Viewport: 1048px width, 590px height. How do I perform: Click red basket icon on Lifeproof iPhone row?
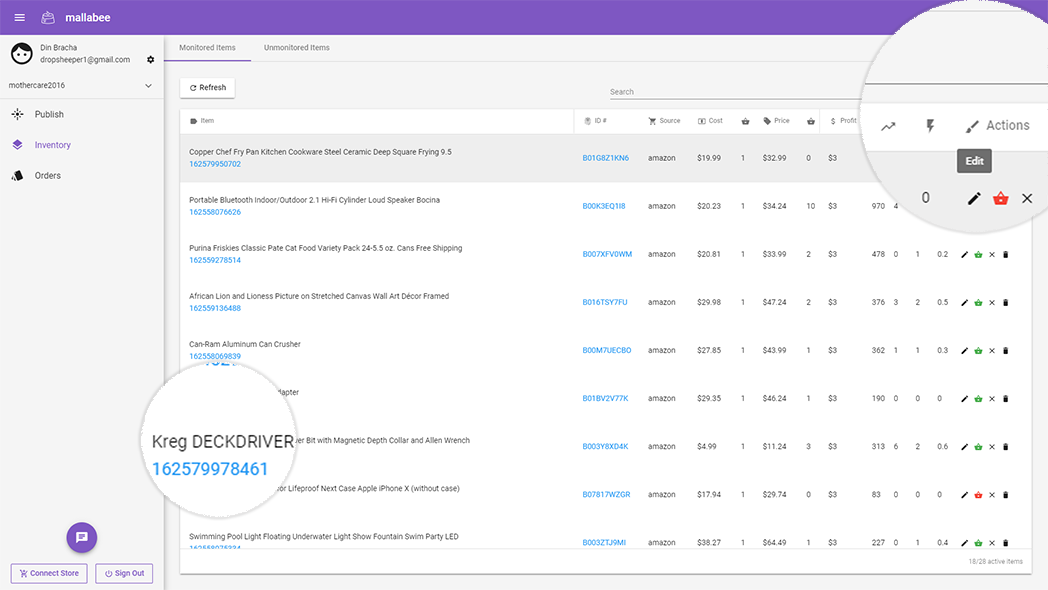[x=978, y=495]
